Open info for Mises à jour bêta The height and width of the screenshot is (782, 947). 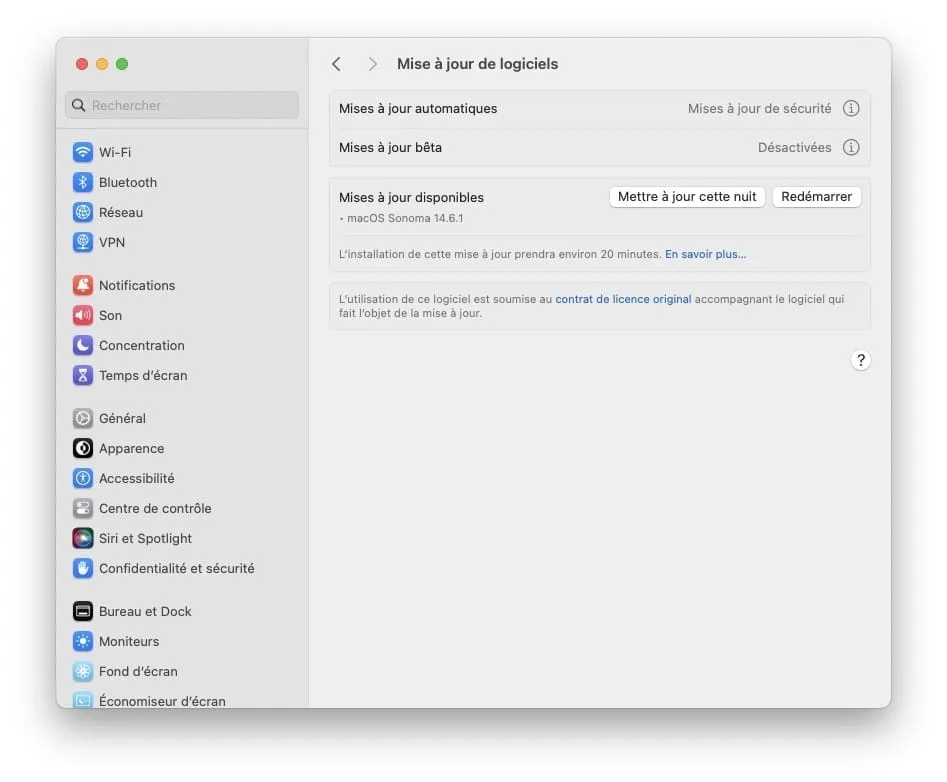(x=851, y=147)
